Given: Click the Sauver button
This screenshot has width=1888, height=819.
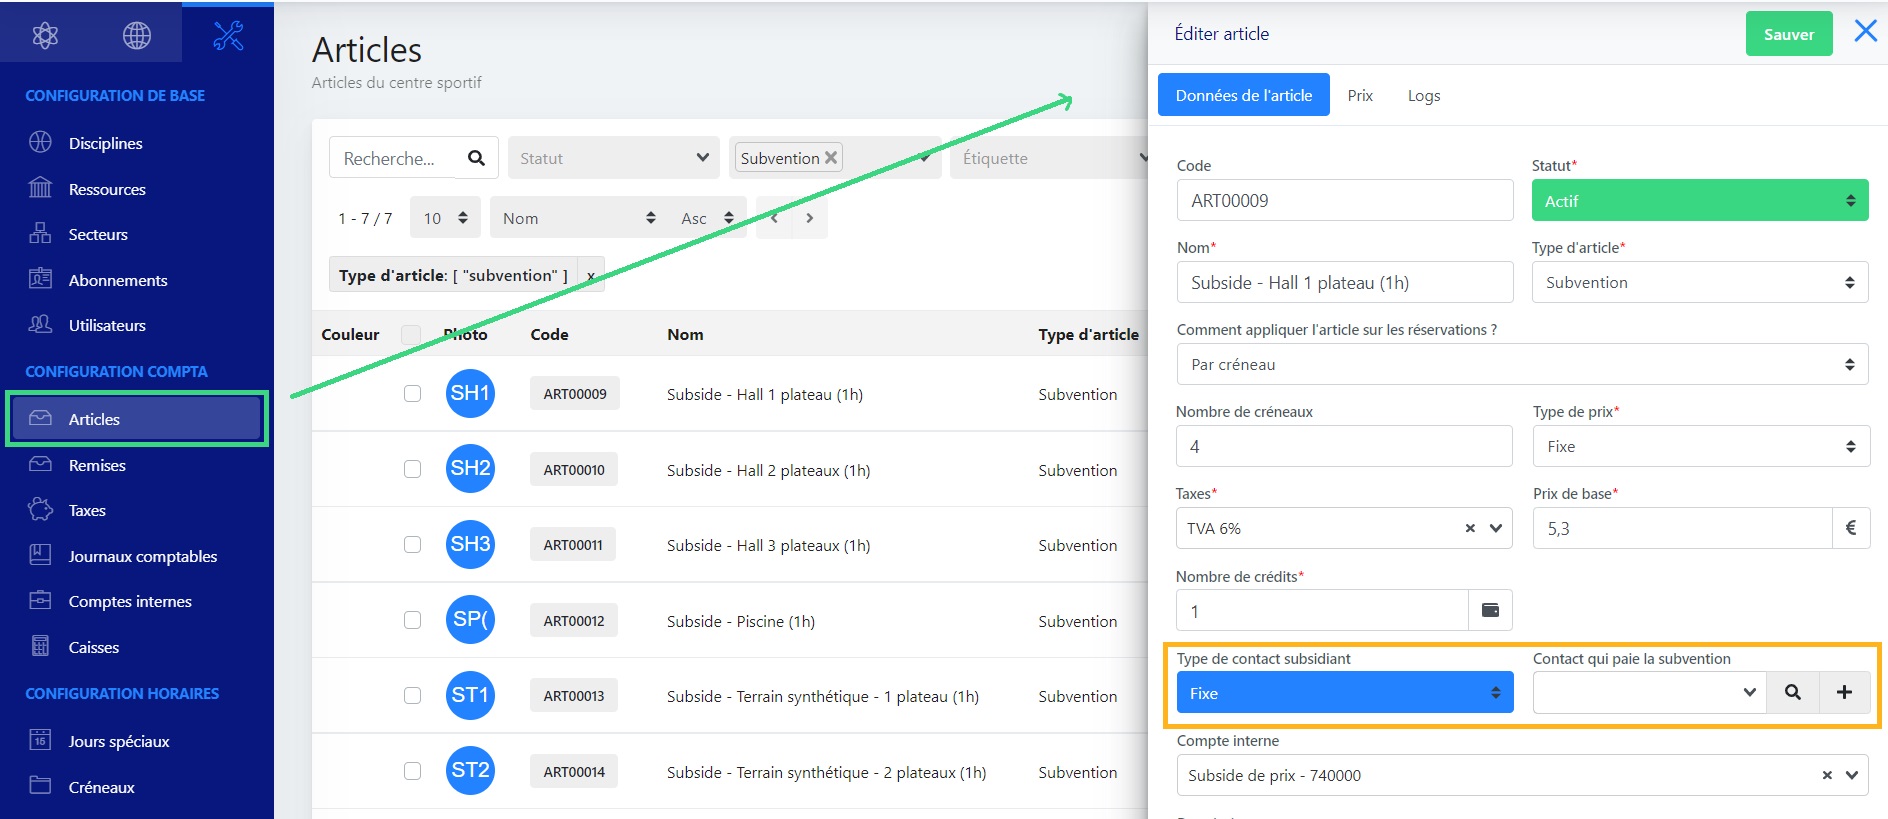Looking at the screenshot, I should 1789,34.
